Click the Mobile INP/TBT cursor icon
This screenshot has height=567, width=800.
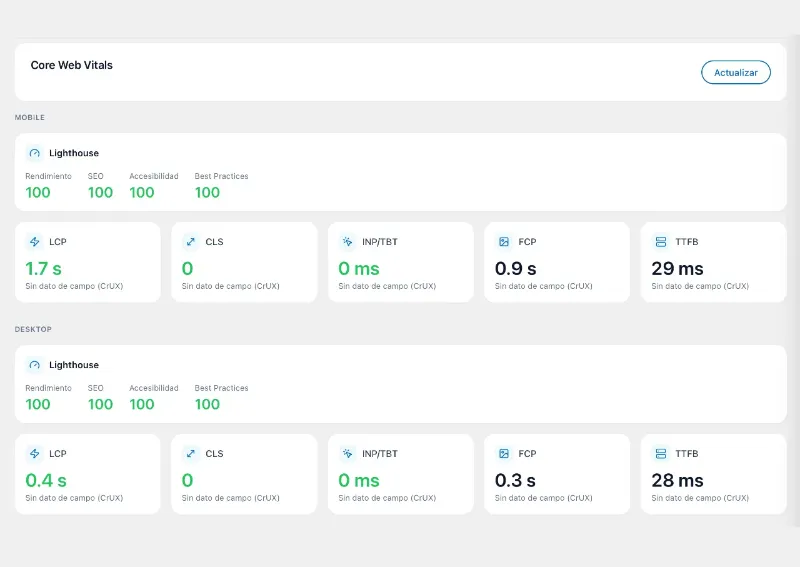pos(347,242)
